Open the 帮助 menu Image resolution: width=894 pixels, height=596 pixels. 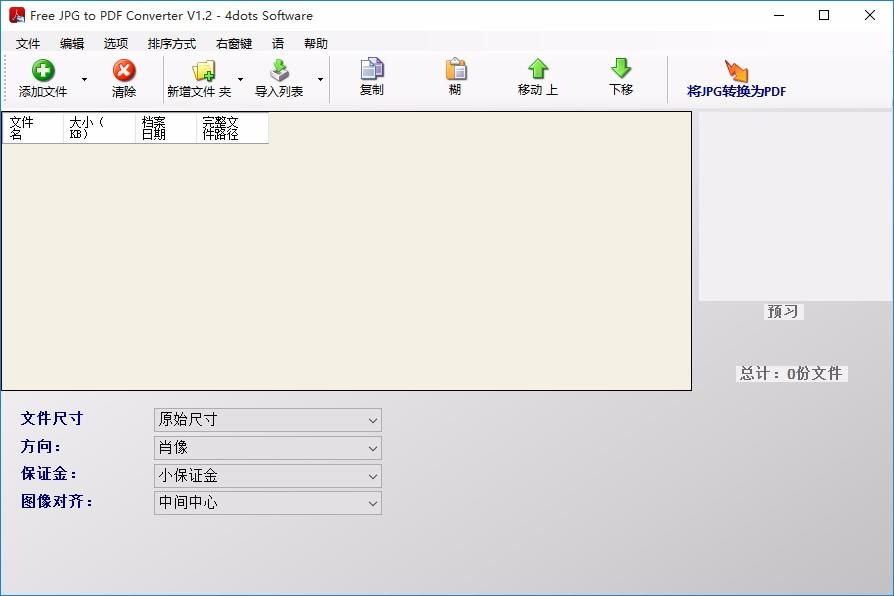[316, 43]
